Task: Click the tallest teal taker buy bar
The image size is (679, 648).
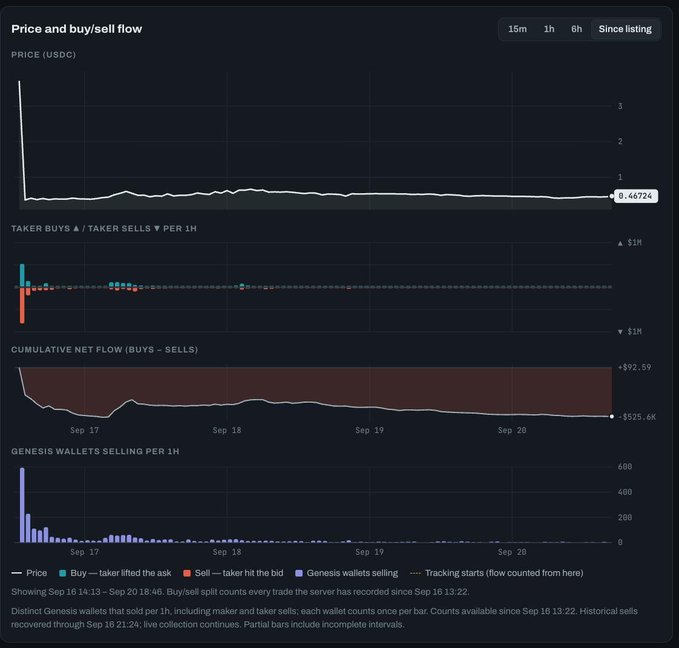Action: (22, 275)
